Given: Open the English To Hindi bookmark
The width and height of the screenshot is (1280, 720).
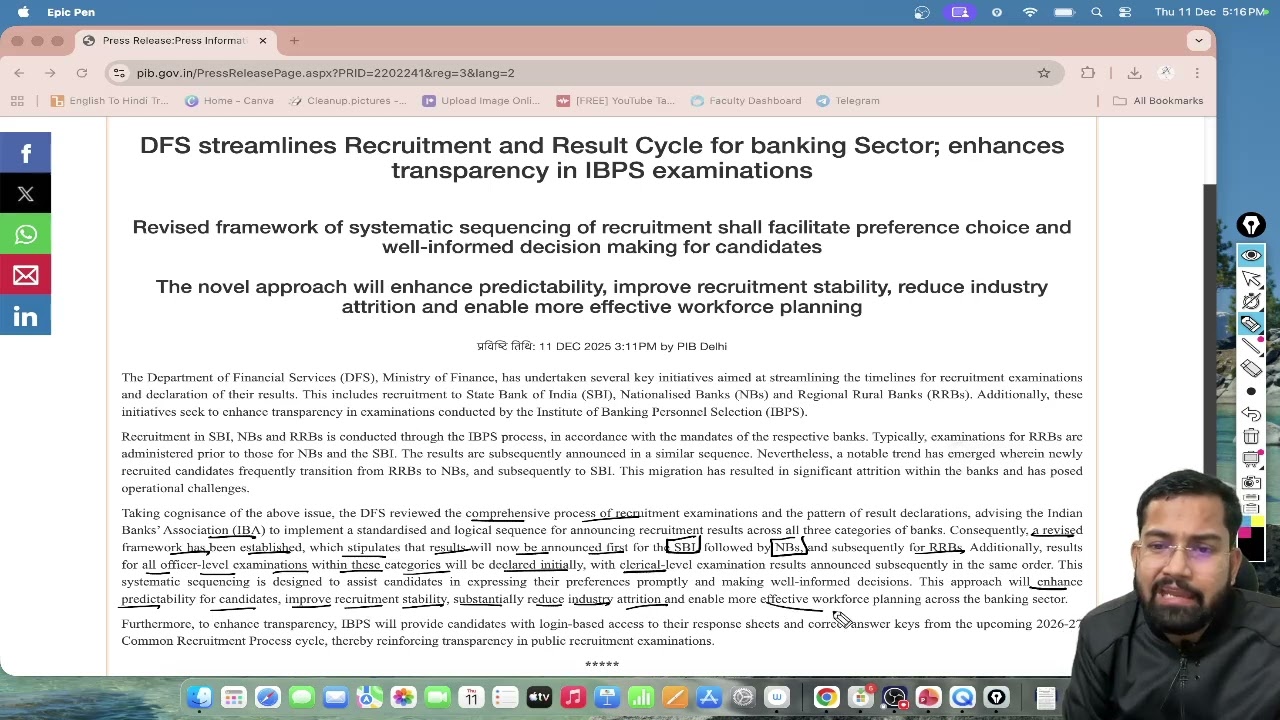Looking at the screenshot, I should pyautogui.click(x=110, y=101).
